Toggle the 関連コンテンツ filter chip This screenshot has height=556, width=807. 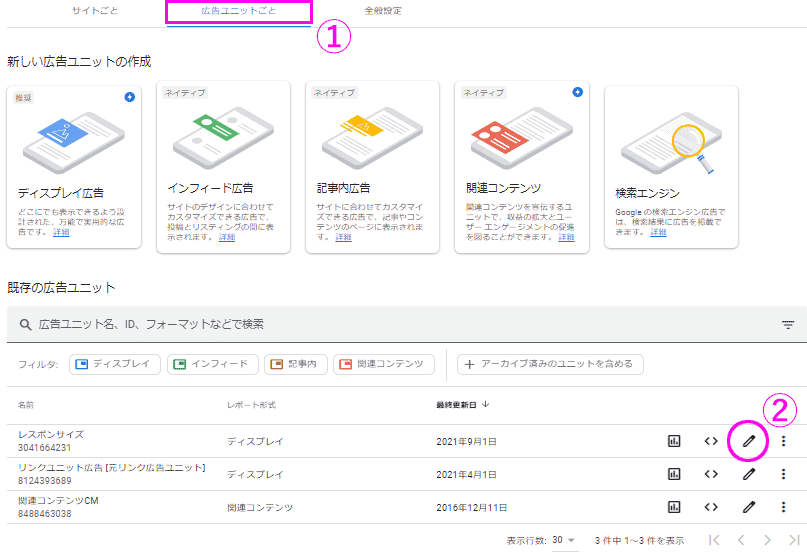[x=384, y=364]
